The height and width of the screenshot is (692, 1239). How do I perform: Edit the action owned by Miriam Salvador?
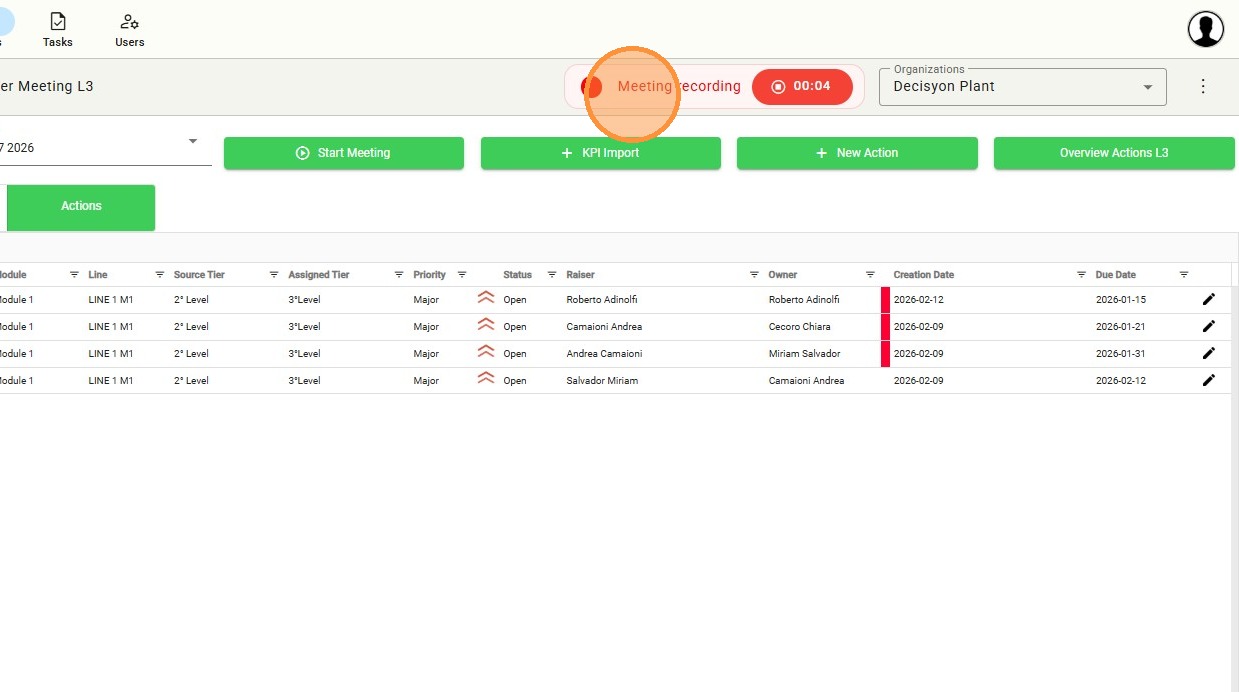[x=1208, y=353]
